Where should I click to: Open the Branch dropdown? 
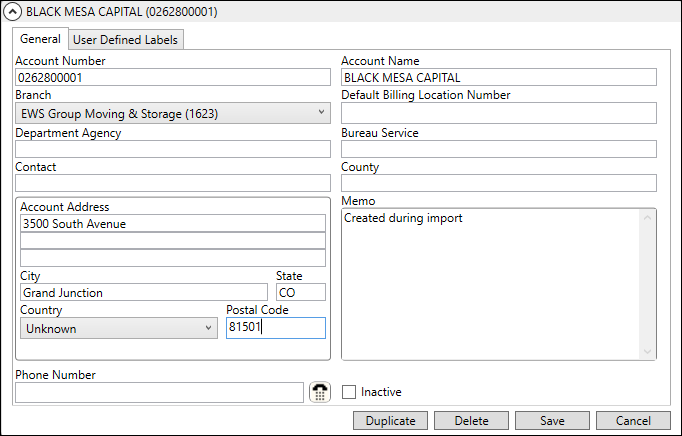coord(172,113)
